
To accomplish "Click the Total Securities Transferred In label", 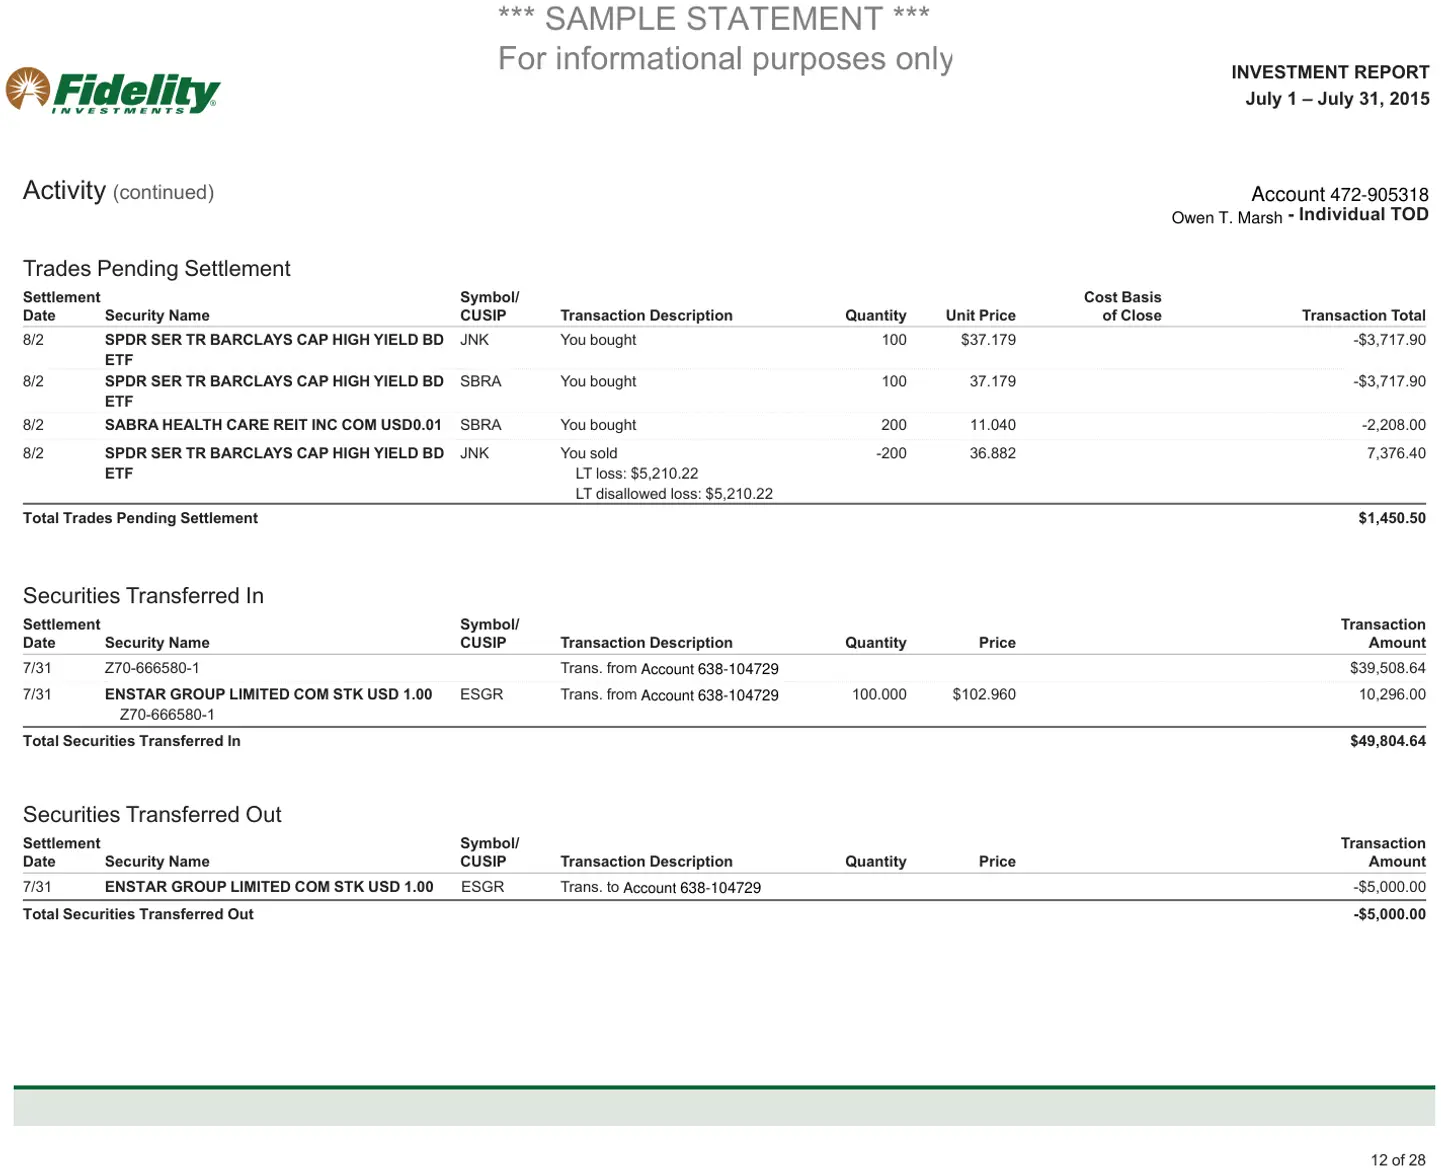I will (132, 741).
